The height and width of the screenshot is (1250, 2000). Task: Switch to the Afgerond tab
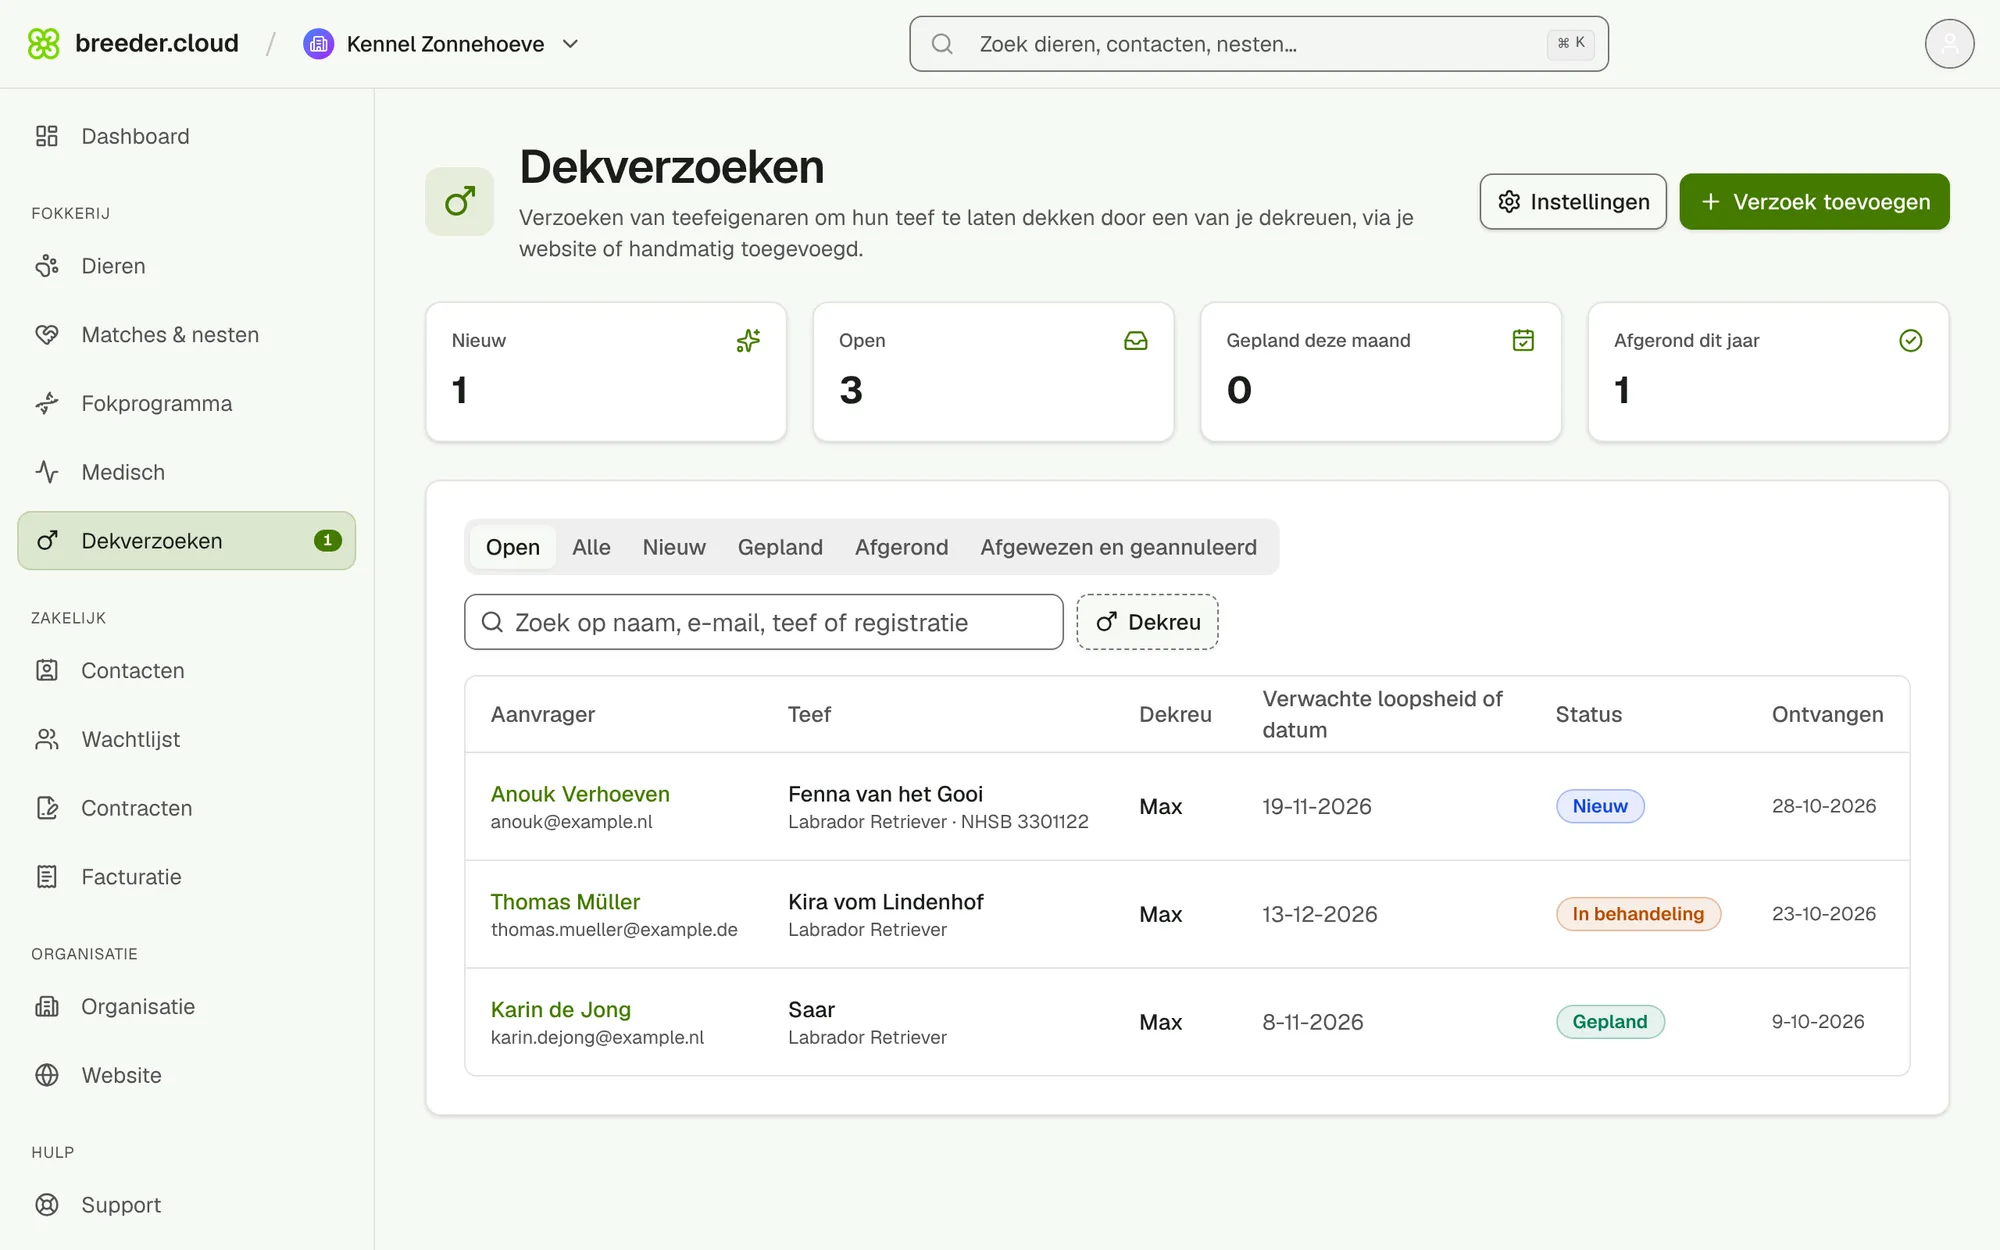tap(901, 547)
